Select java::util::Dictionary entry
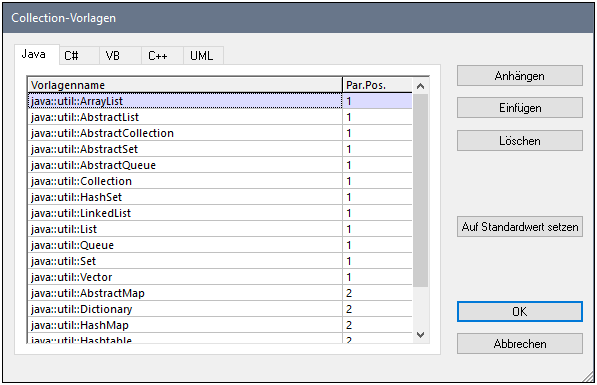Screen dimensions: 597x385 click(x=220, y=309)
